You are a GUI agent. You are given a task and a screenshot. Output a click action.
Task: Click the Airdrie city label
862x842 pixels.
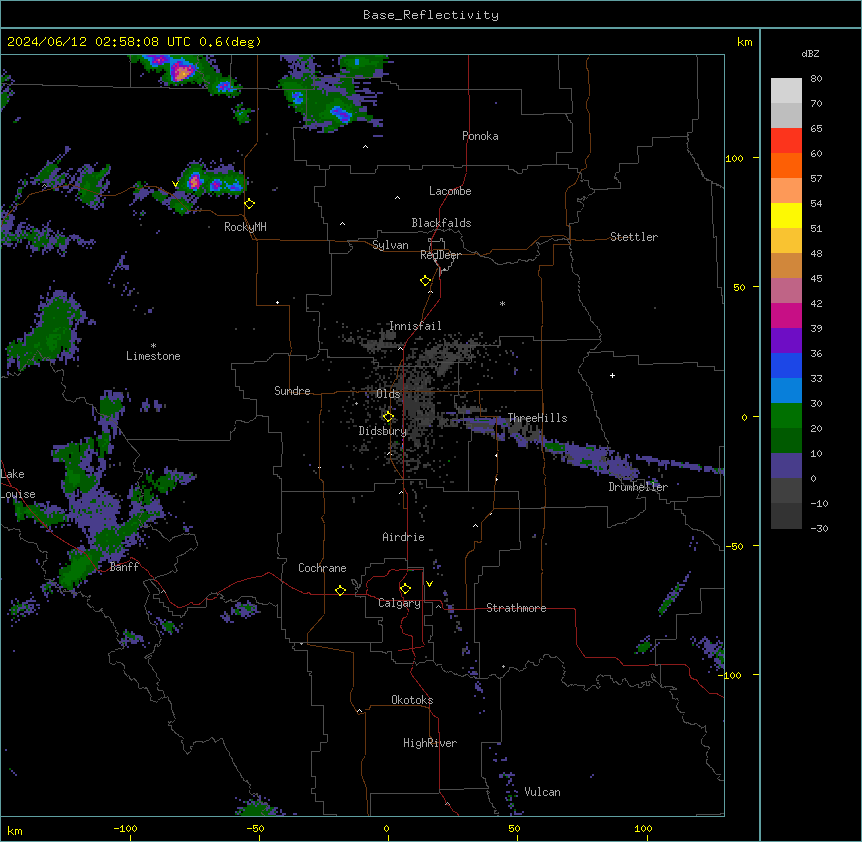403,537
